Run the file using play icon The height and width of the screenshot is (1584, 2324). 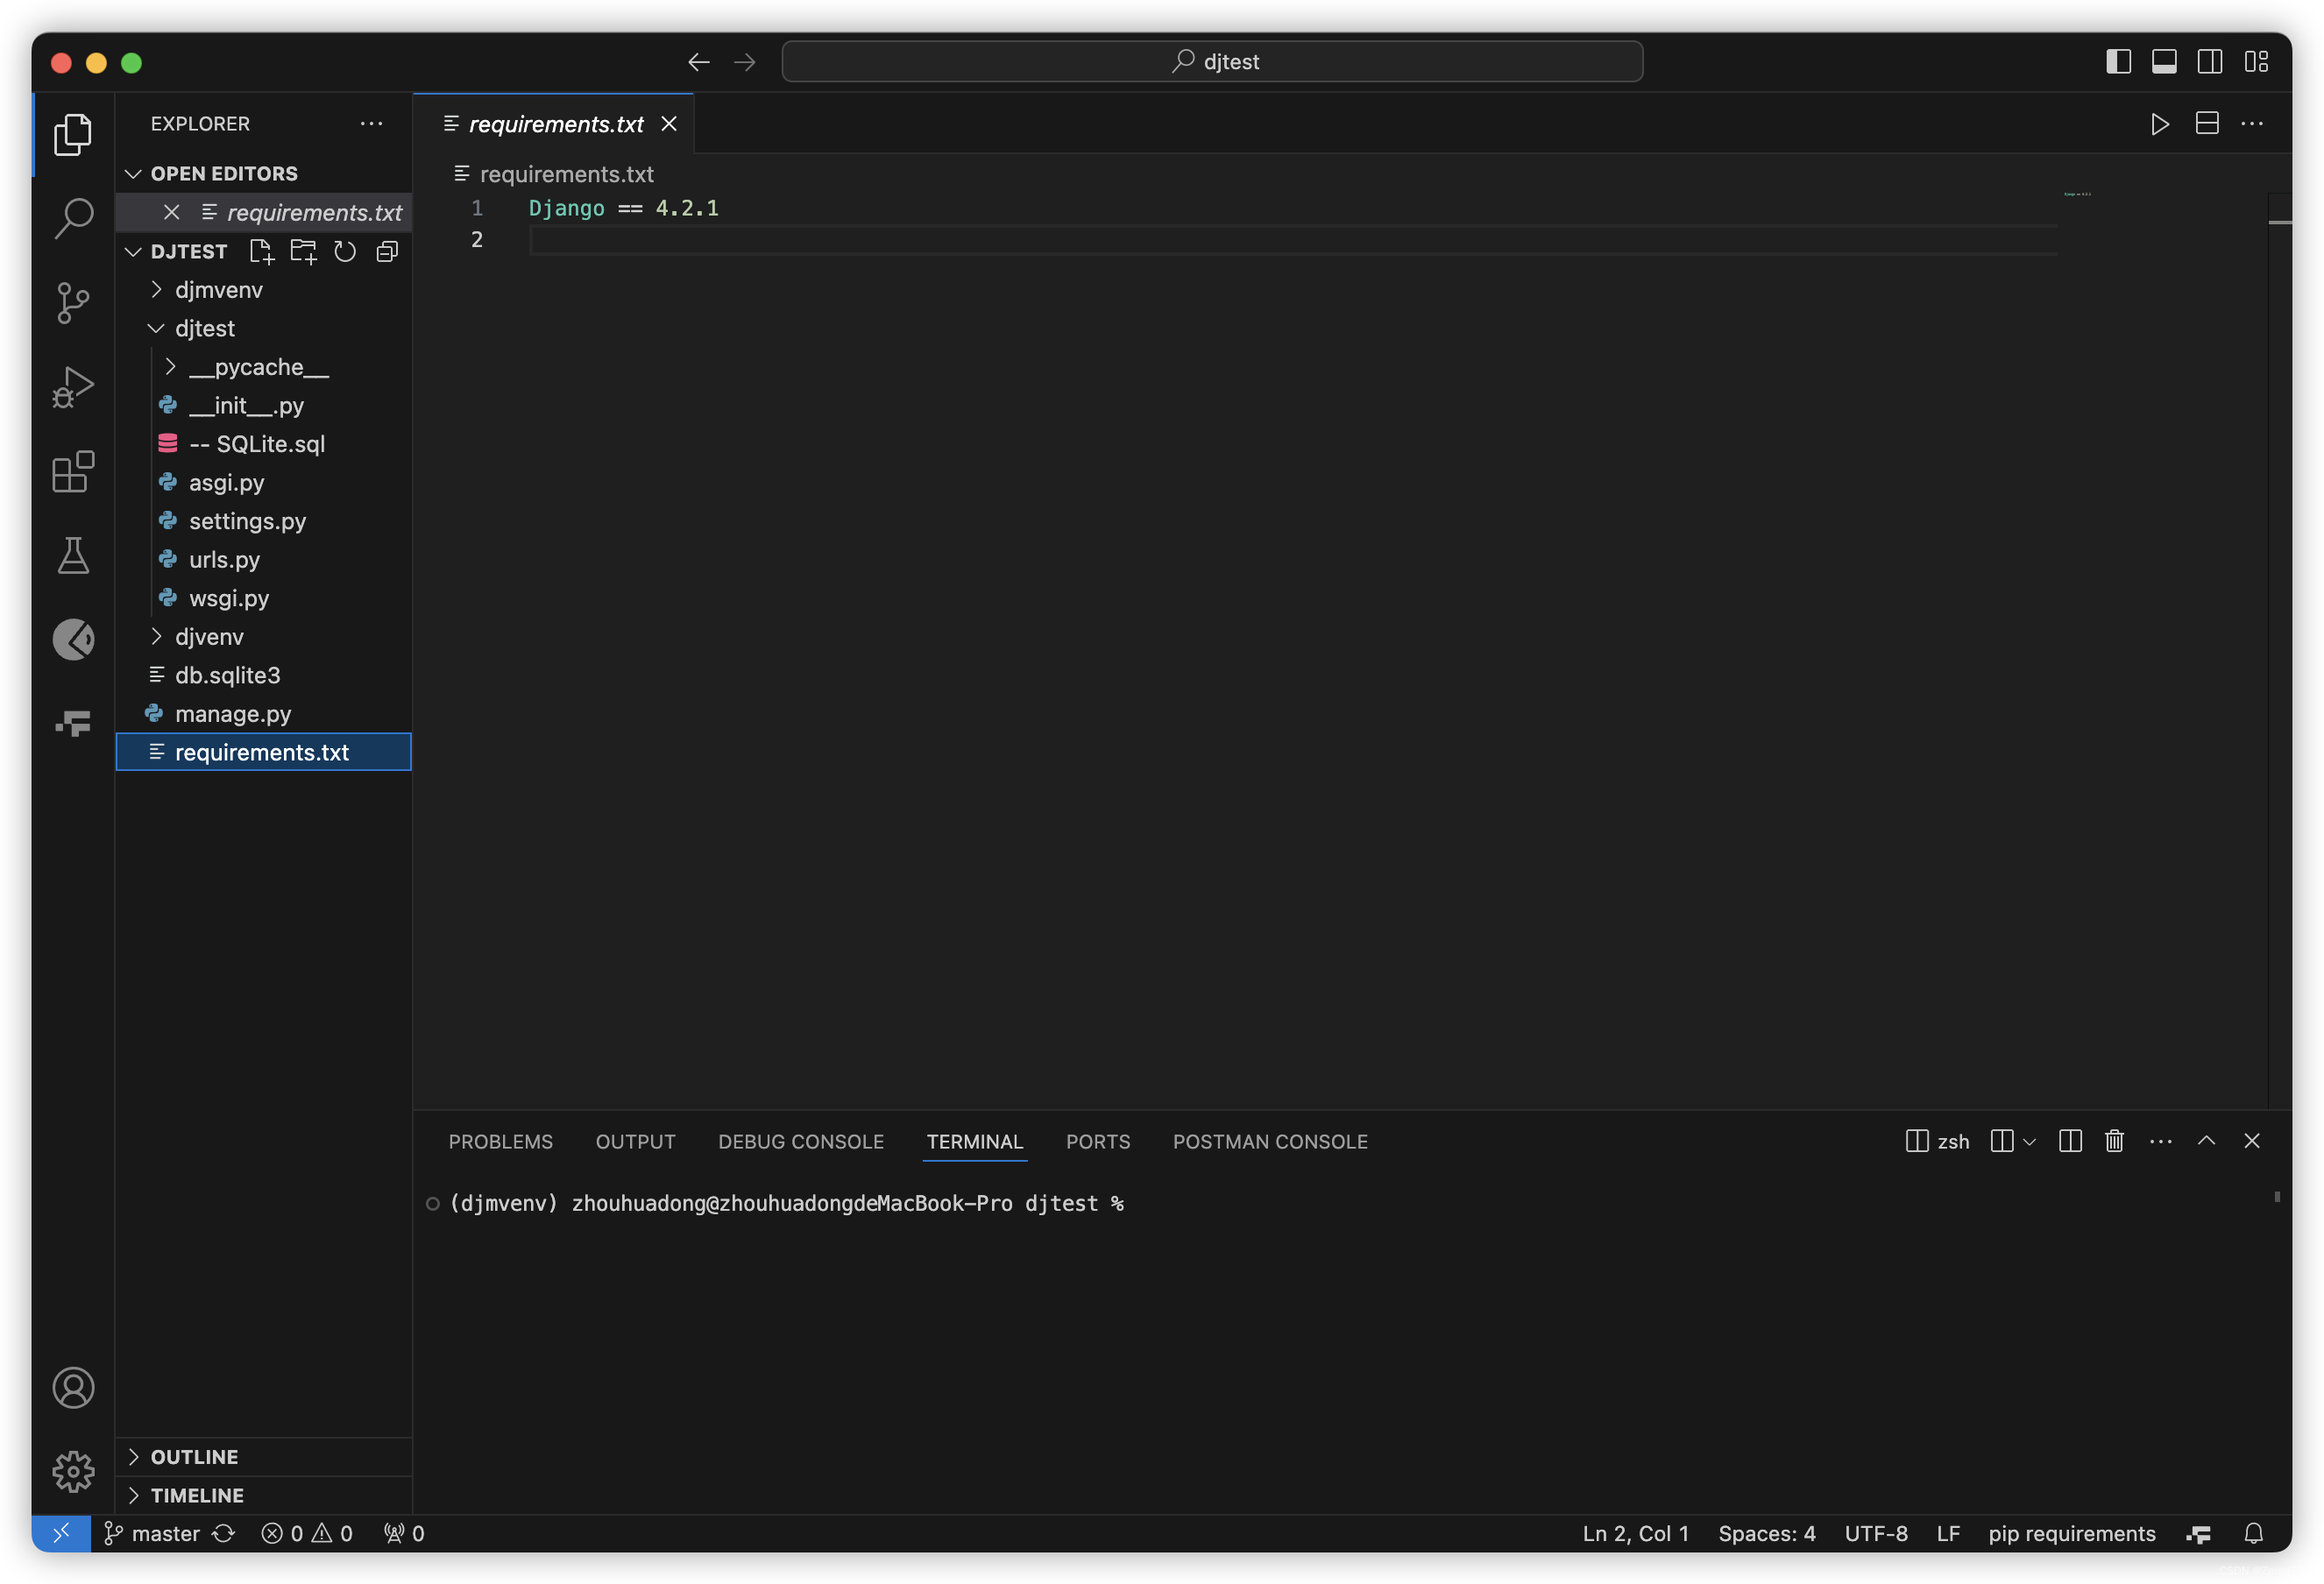point(2160,124)
